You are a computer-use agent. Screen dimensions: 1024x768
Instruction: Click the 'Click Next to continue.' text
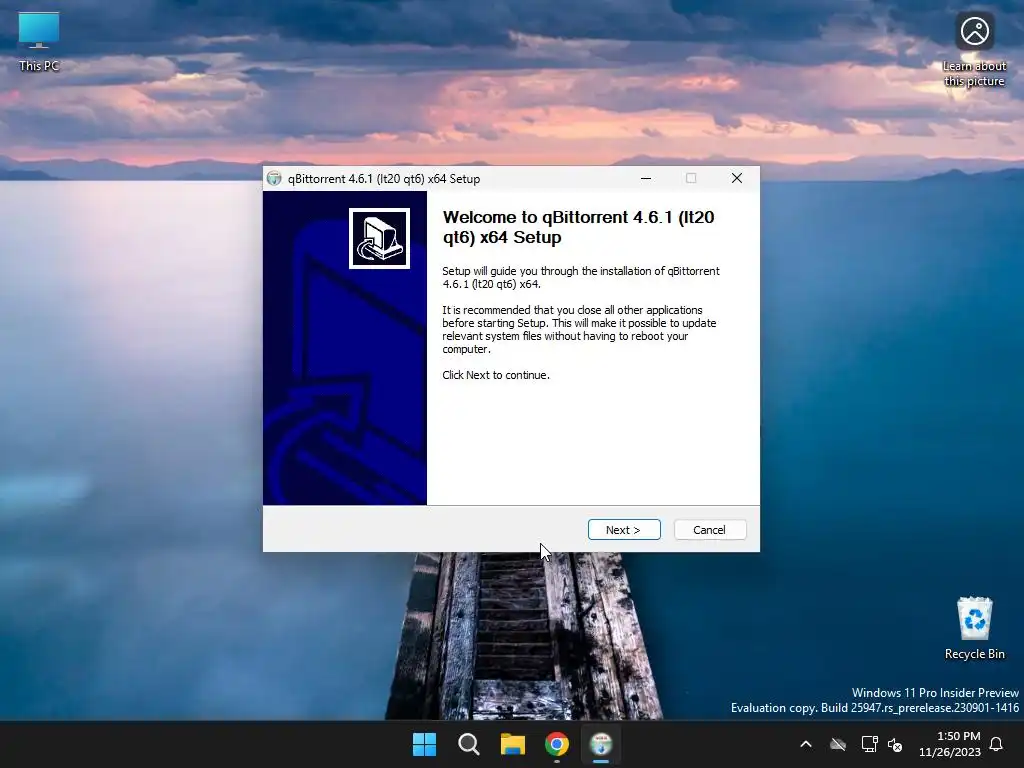coord(496,375)
